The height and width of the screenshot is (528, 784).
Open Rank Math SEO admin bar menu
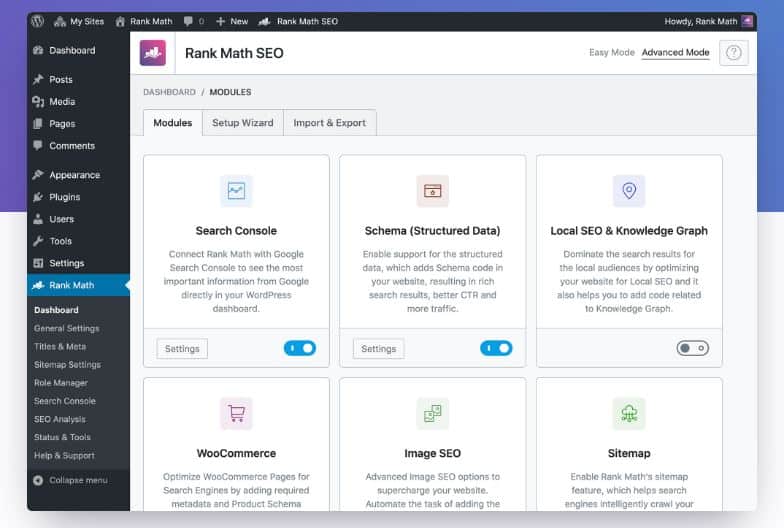[x=298, y=22]
